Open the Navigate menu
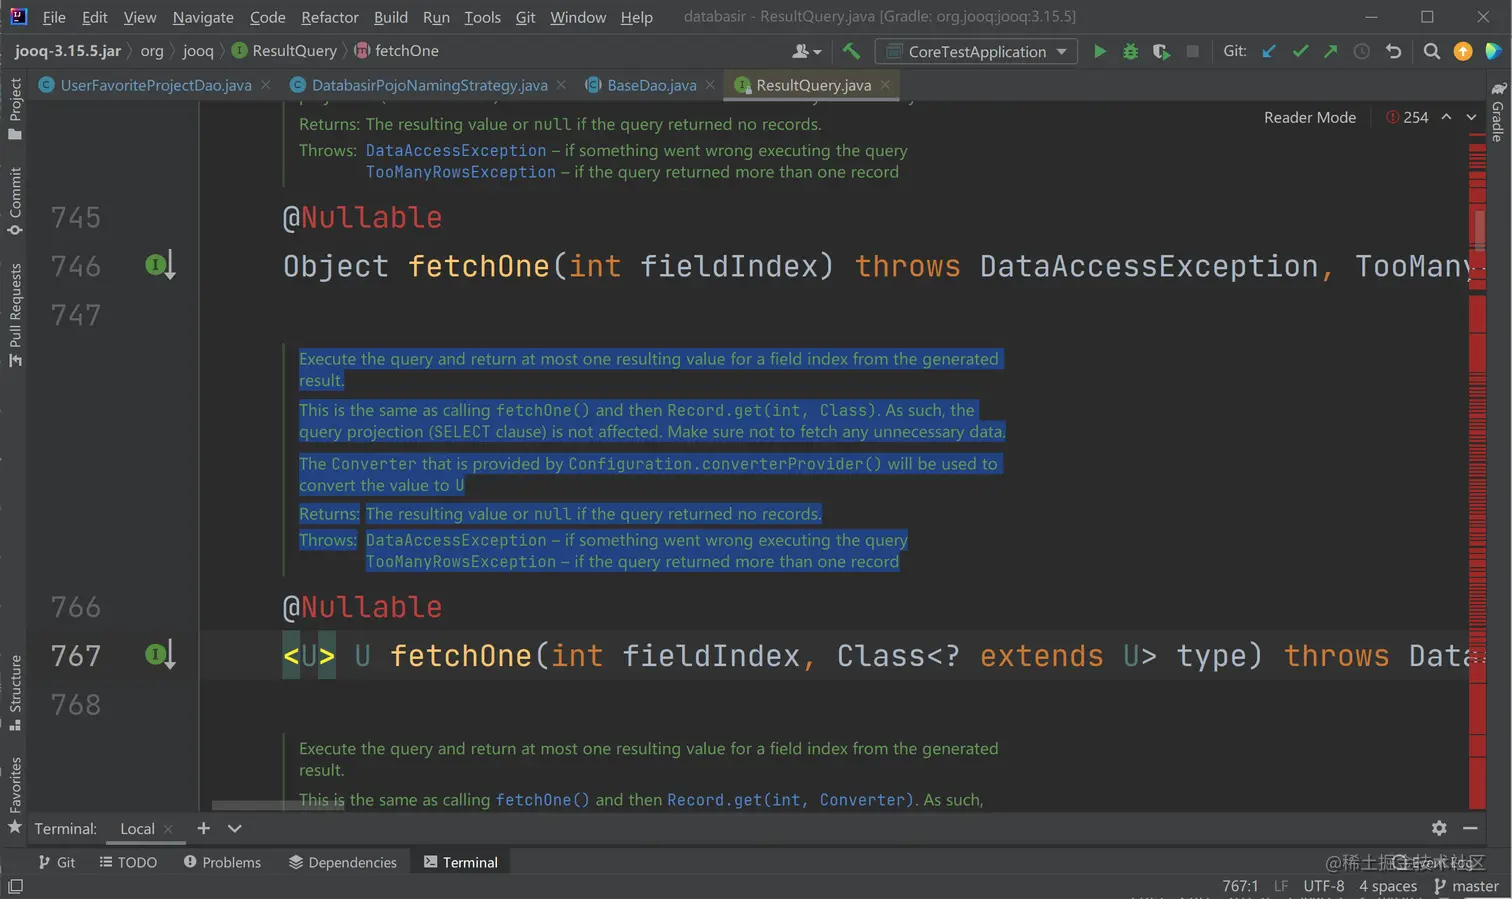1512x899 pixels. (x=203, y=17)
